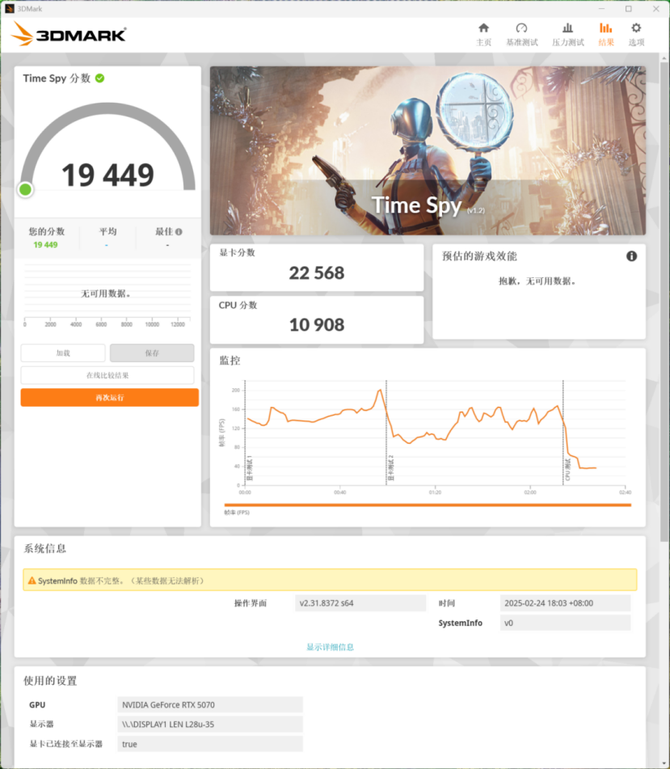This screenshot has height=769, width=670.
Task: Click the orange 再次运行 button
Action: tap(110, 397)
